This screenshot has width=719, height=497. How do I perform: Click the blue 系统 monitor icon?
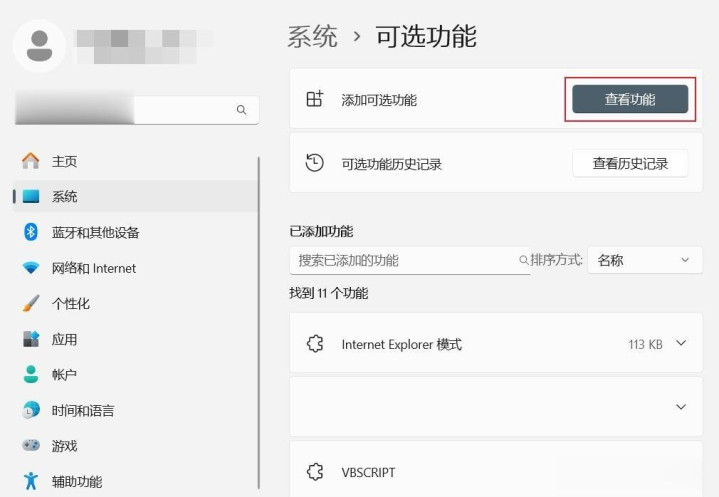pyautogui.click(x=31, y=196)
